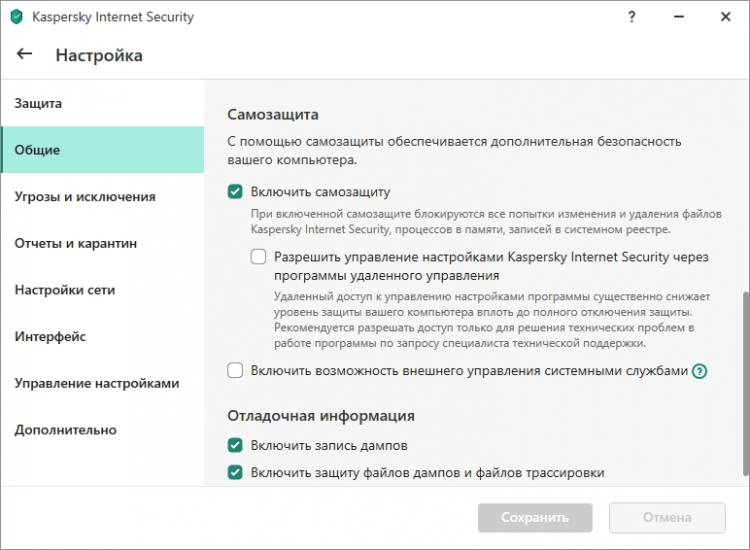Viewport: 750px width, 550px height.
Task: Open Настройки сети section
Action: click(x=65, y=290)
